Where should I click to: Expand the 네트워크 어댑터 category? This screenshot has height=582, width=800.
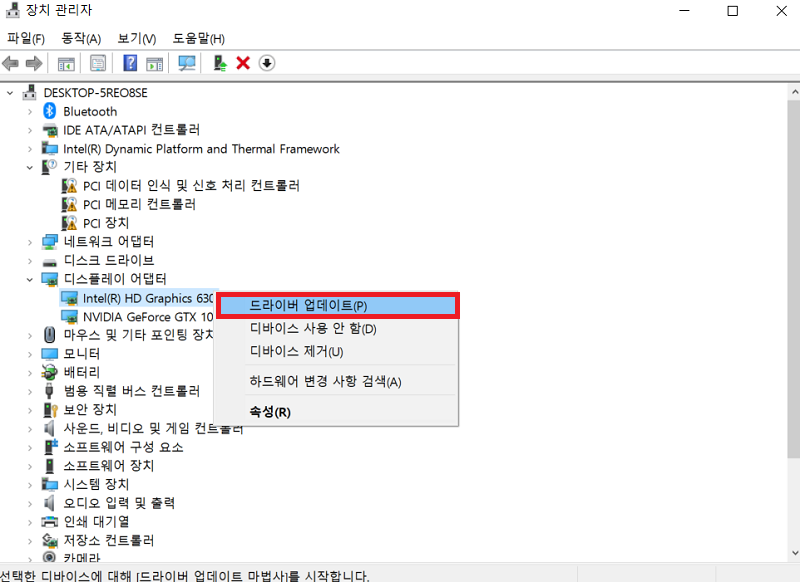pos(30,243)
